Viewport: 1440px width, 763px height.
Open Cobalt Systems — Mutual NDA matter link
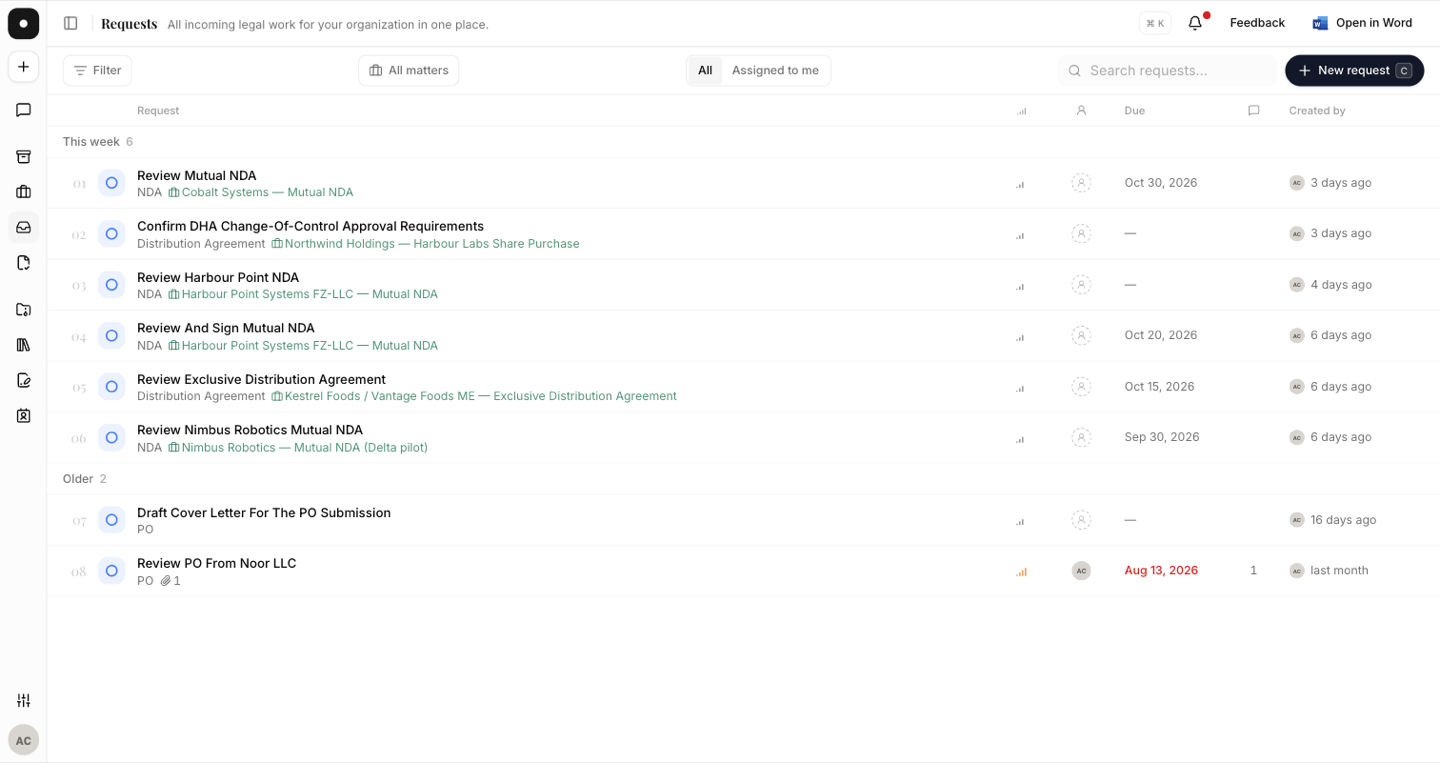coord(260,192)
